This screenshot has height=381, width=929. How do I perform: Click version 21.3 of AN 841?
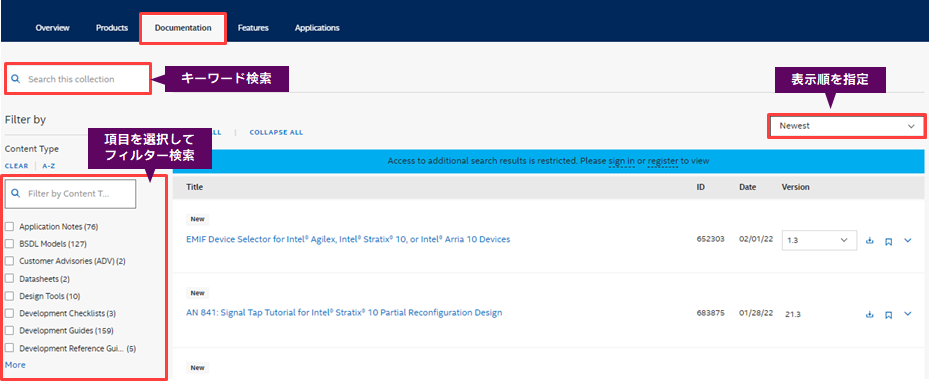point(792,314)
